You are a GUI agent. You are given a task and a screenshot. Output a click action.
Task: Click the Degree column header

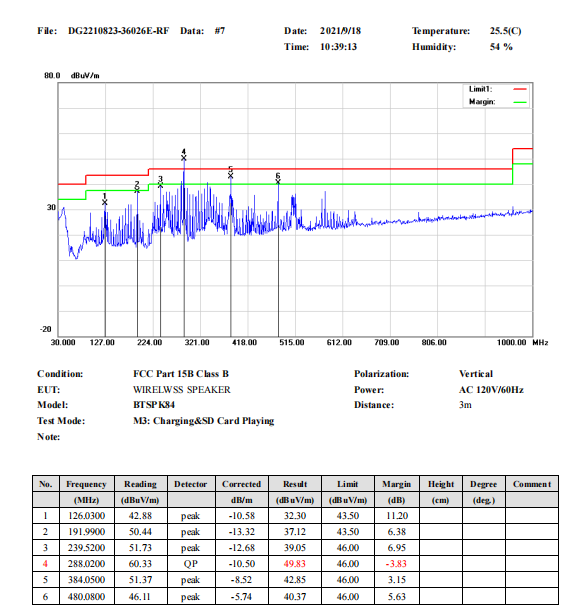tap(484, 484)
